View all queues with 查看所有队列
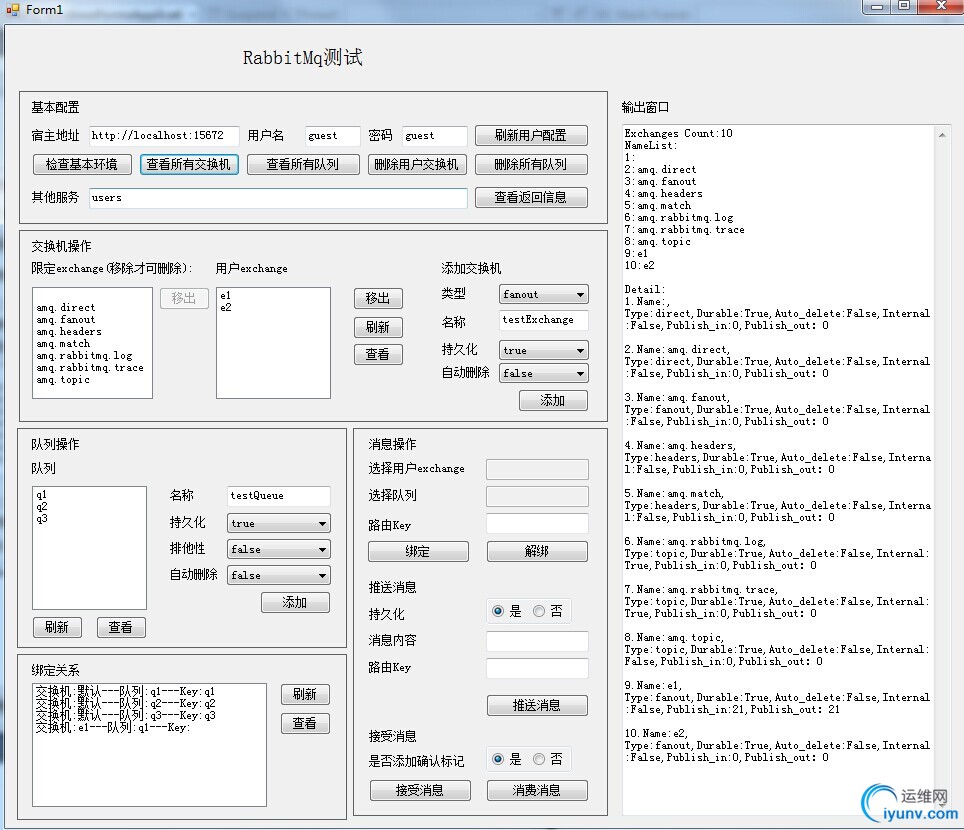 [x=303, y=164]
